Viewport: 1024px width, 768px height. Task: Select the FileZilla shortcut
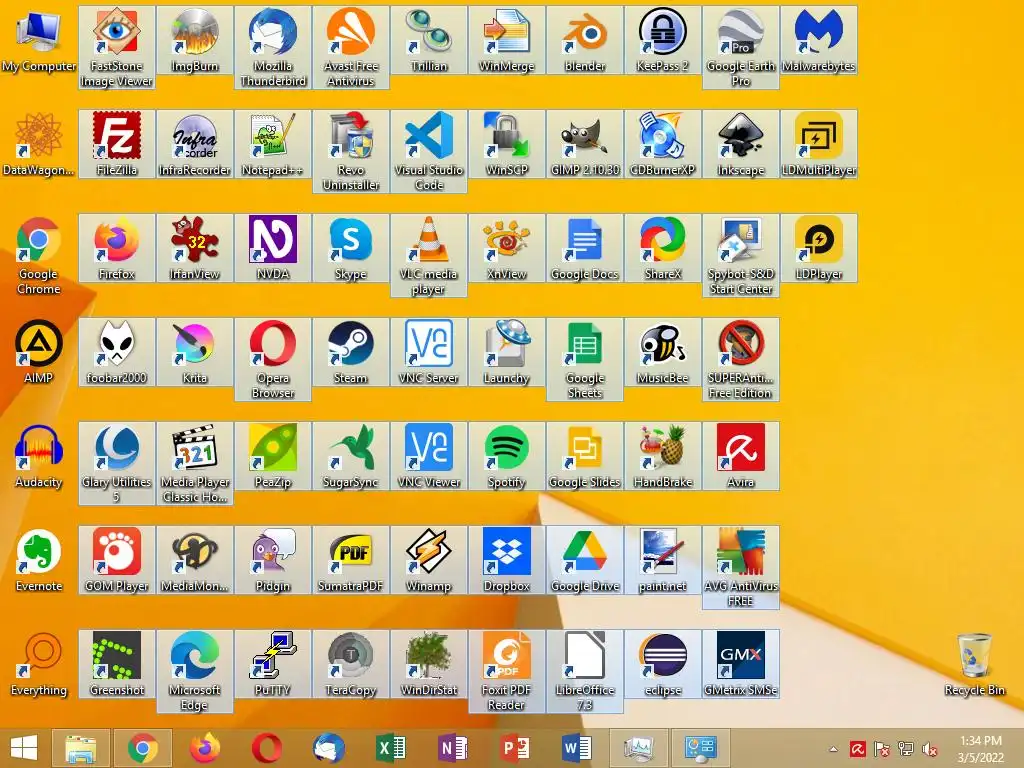[116, 144]
